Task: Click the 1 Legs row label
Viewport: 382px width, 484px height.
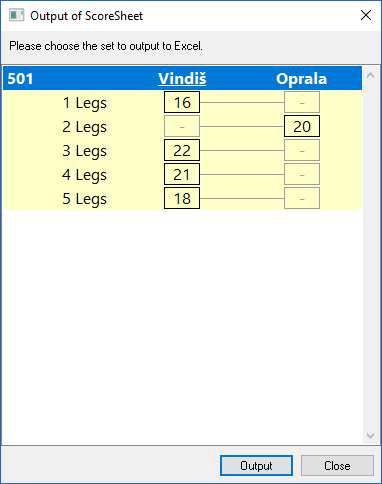Action: click(85, 103)
